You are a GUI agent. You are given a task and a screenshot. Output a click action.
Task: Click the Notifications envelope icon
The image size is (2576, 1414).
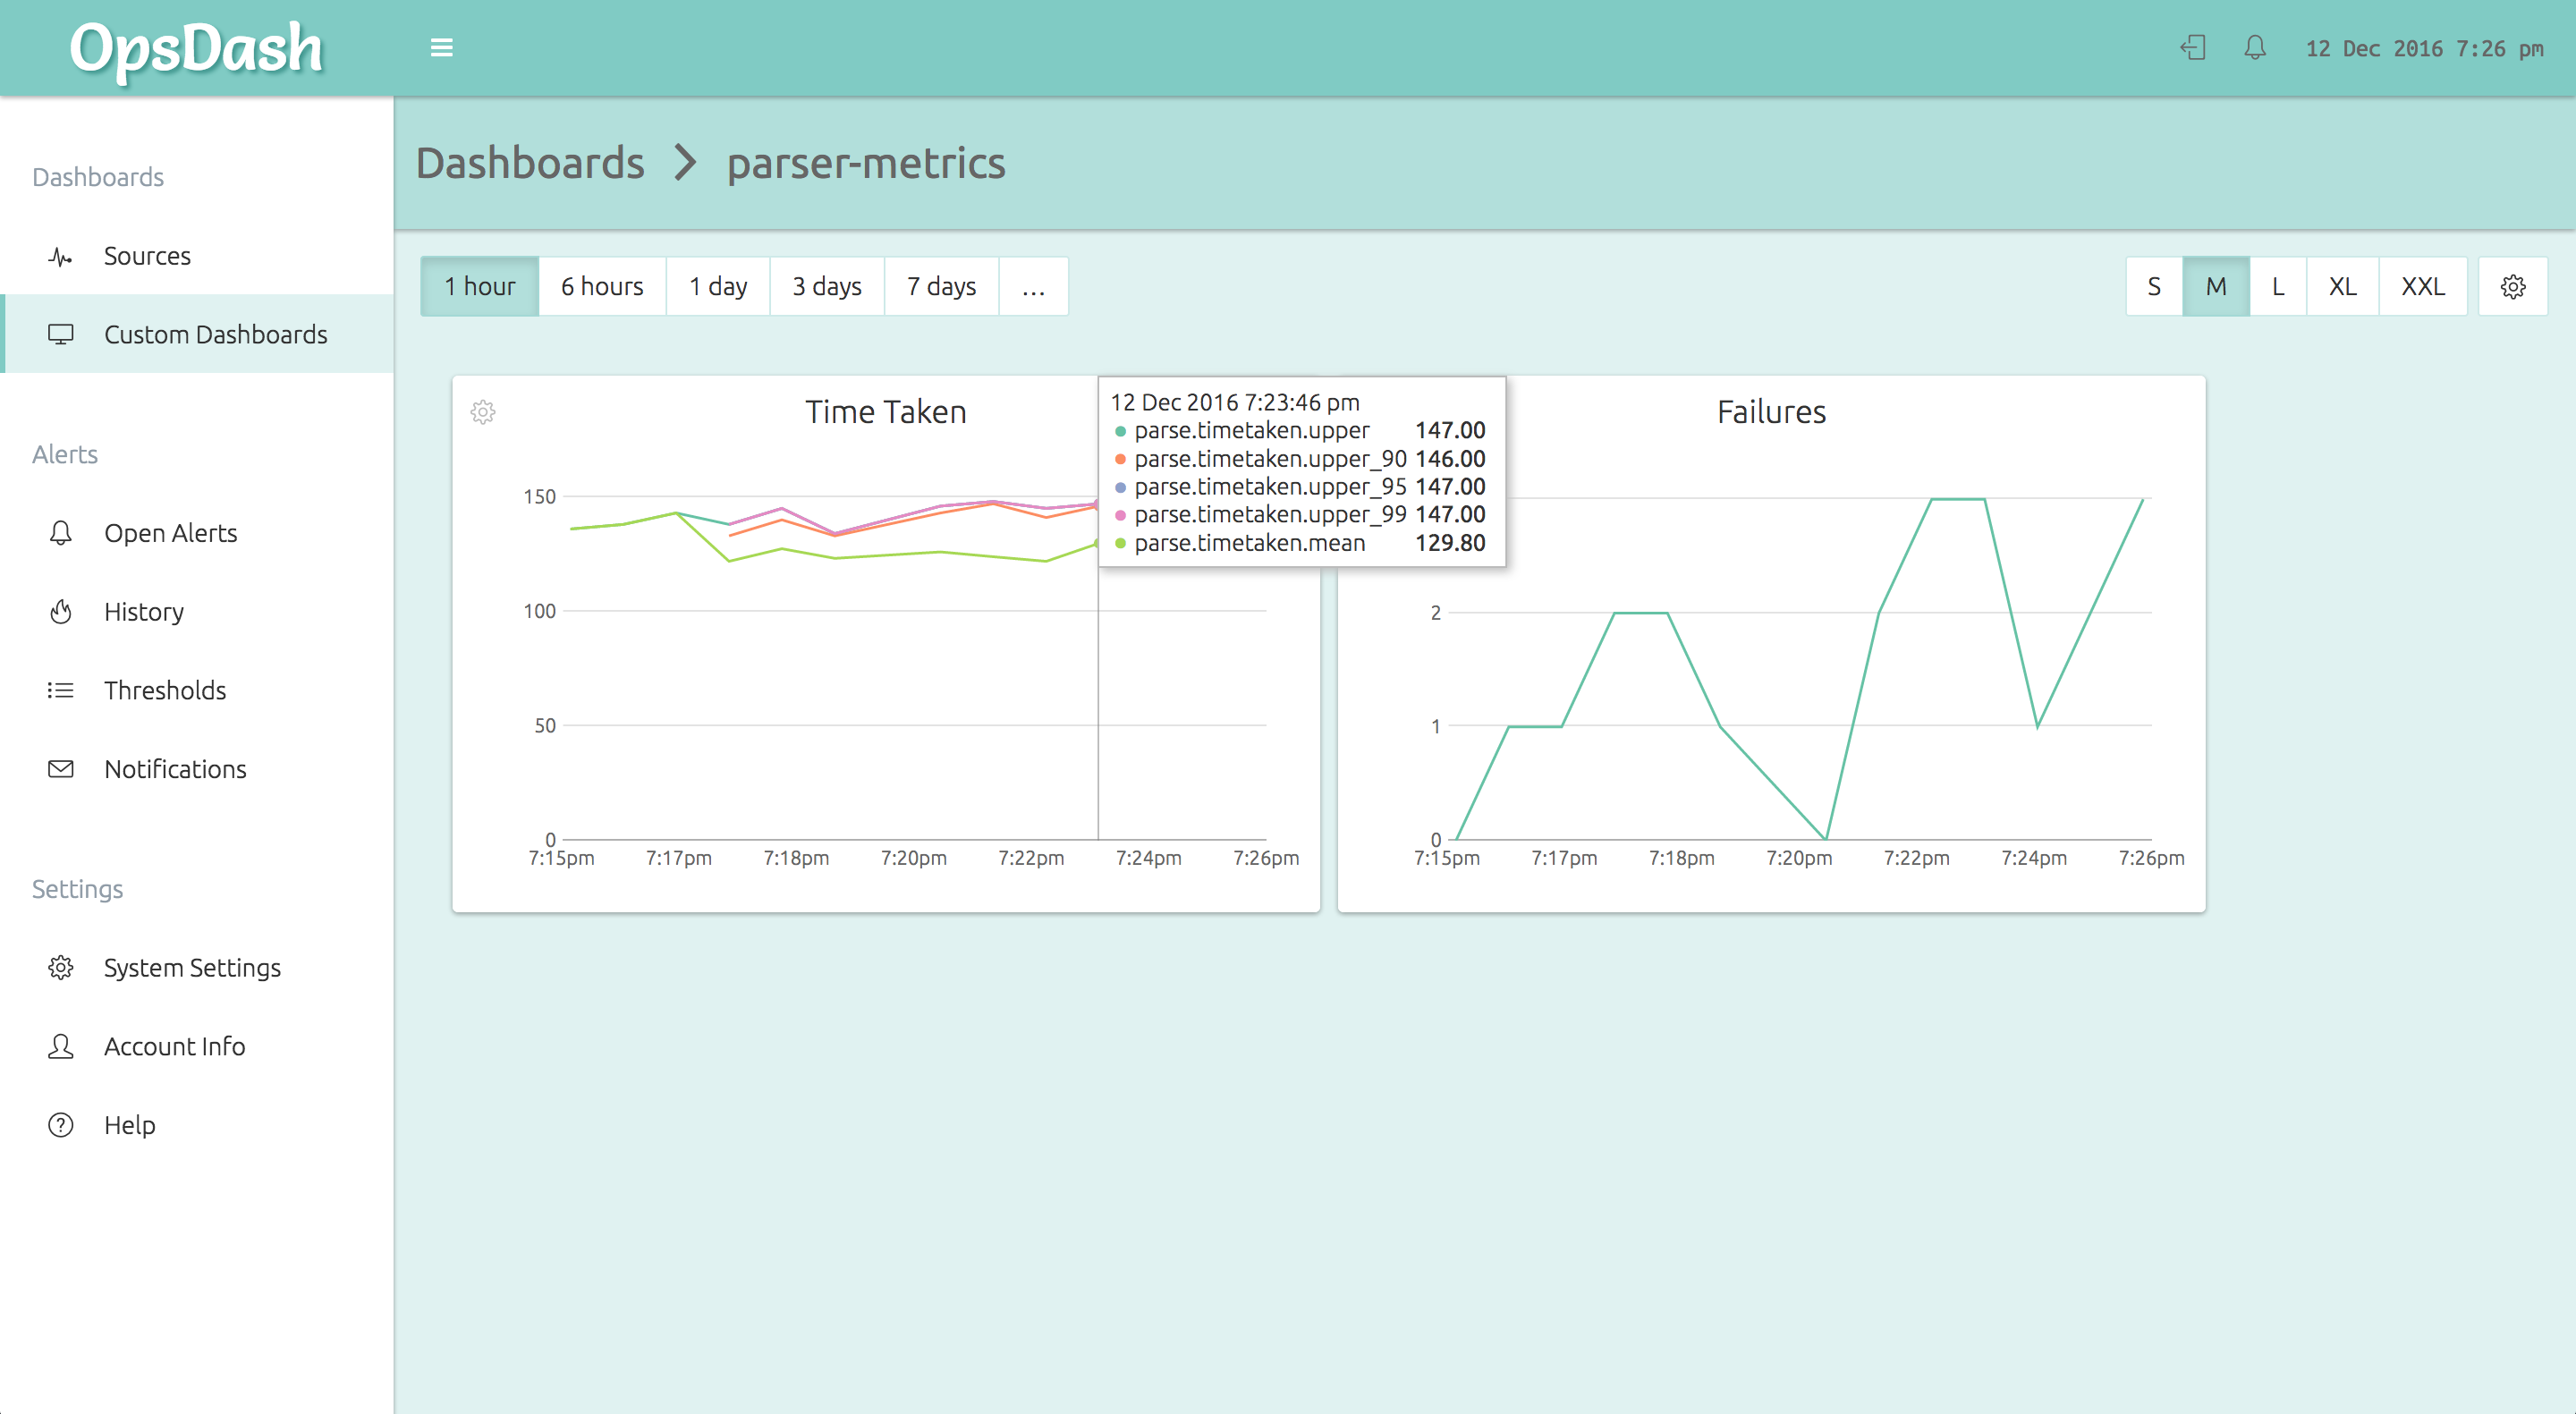(x=61, y=768)
